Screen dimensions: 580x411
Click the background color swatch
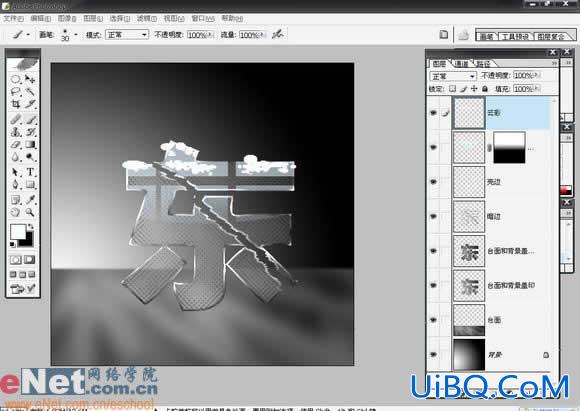(x=28, y=241)
